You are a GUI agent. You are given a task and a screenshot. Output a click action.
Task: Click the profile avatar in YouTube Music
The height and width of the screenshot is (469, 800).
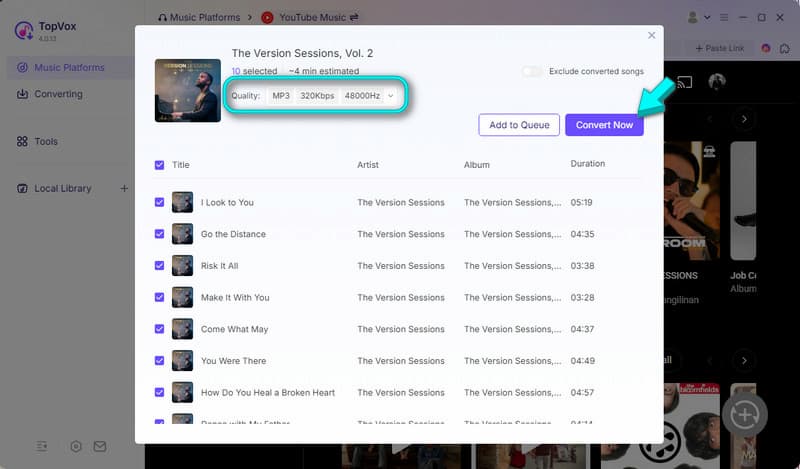coord(717,82)
